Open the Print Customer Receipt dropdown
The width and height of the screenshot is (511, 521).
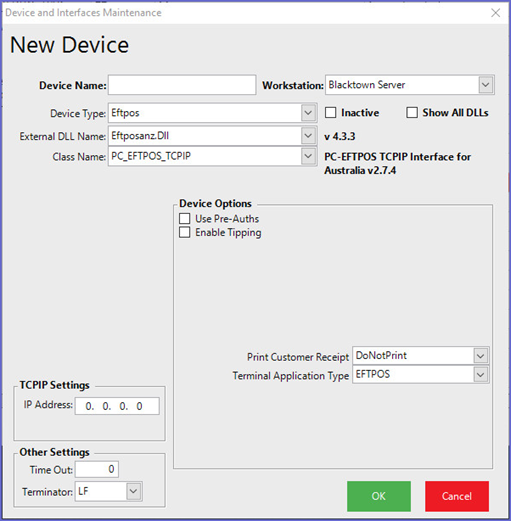tap(480, 356)
